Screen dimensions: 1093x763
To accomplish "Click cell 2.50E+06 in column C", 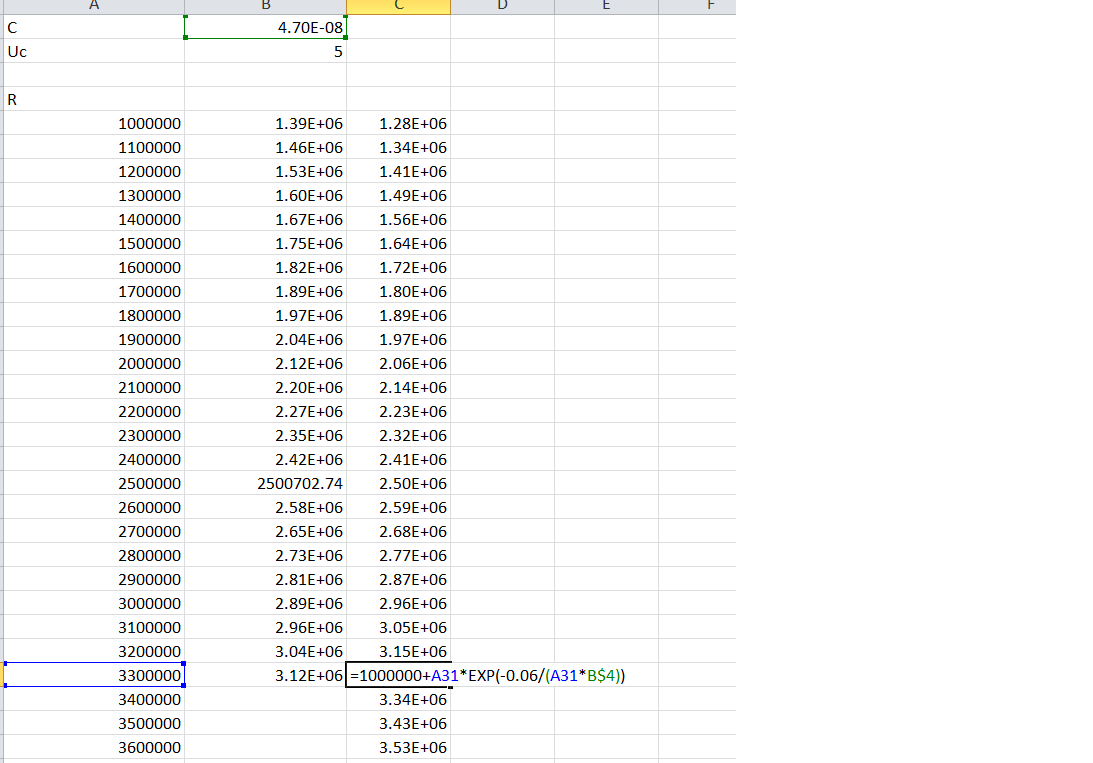I will point(398,484).
